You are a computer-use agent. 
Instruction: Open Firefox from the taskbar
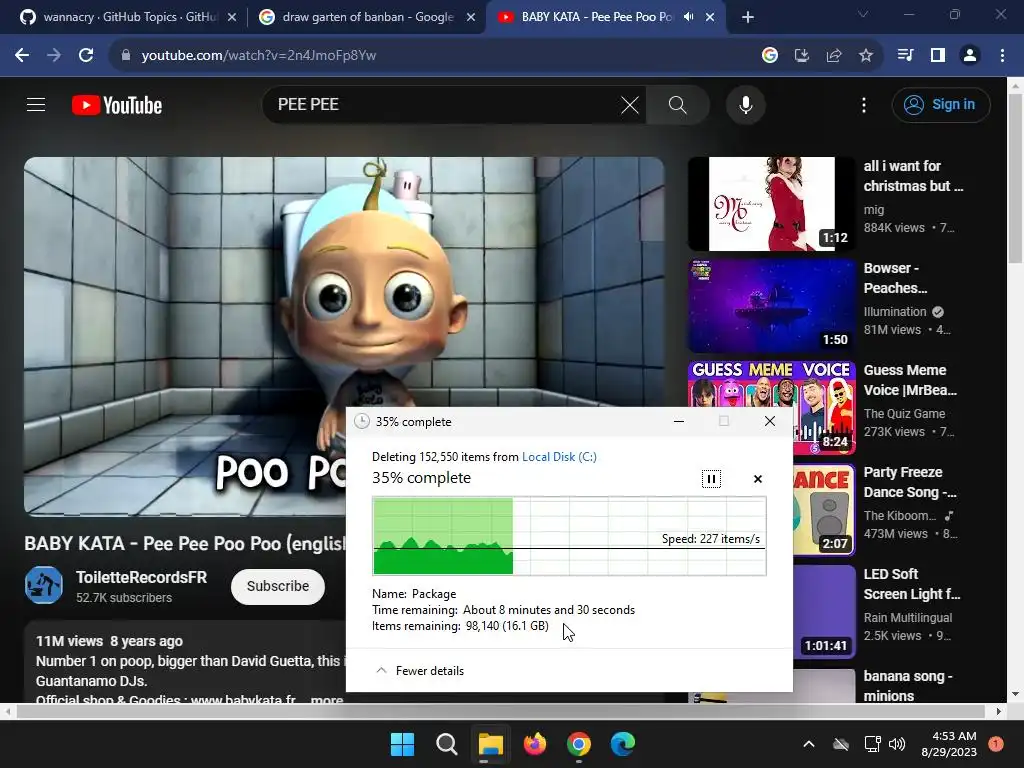[535, 744]
